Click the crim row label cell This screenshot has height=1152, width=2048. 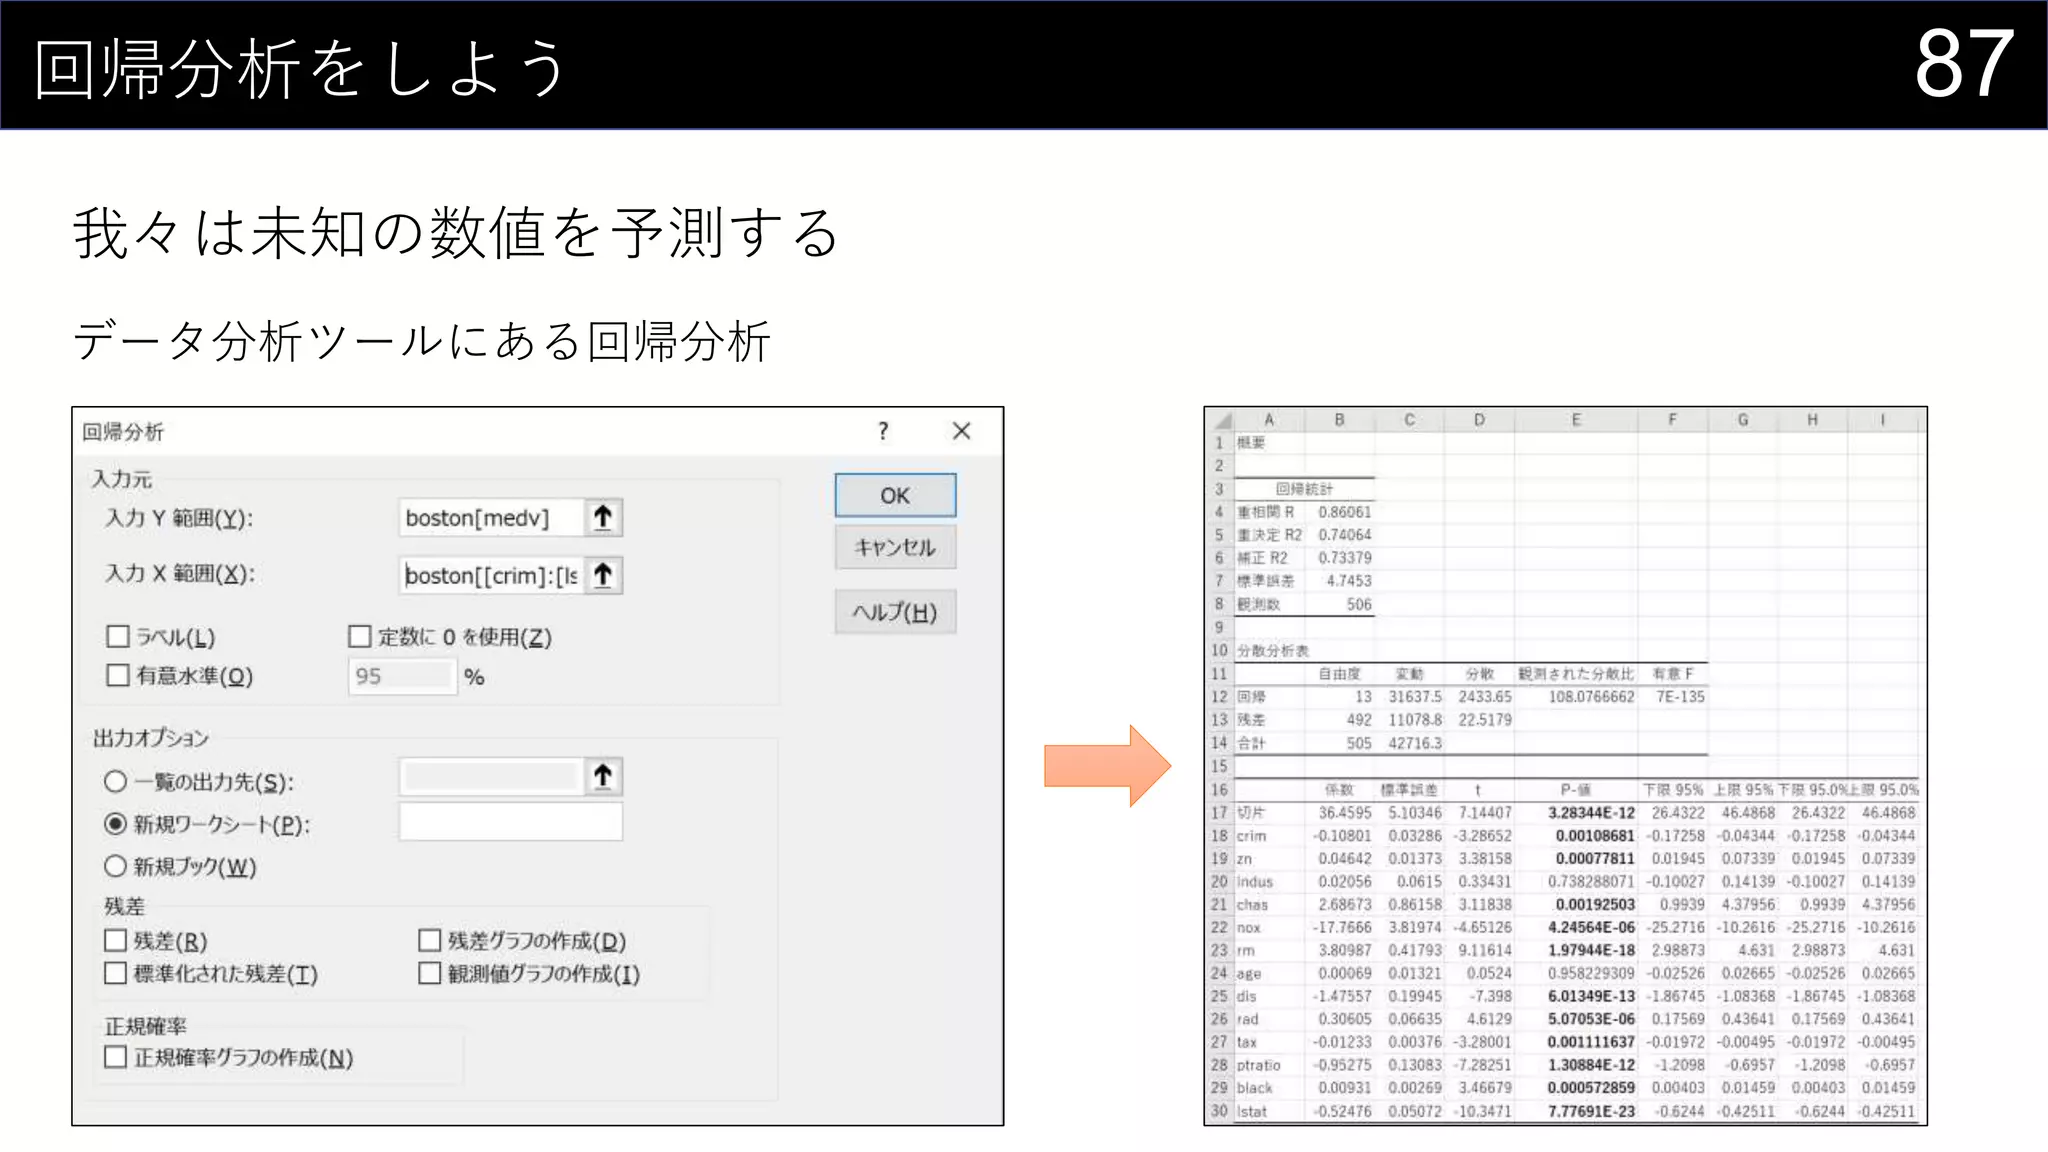click(x=1269, y=836)
